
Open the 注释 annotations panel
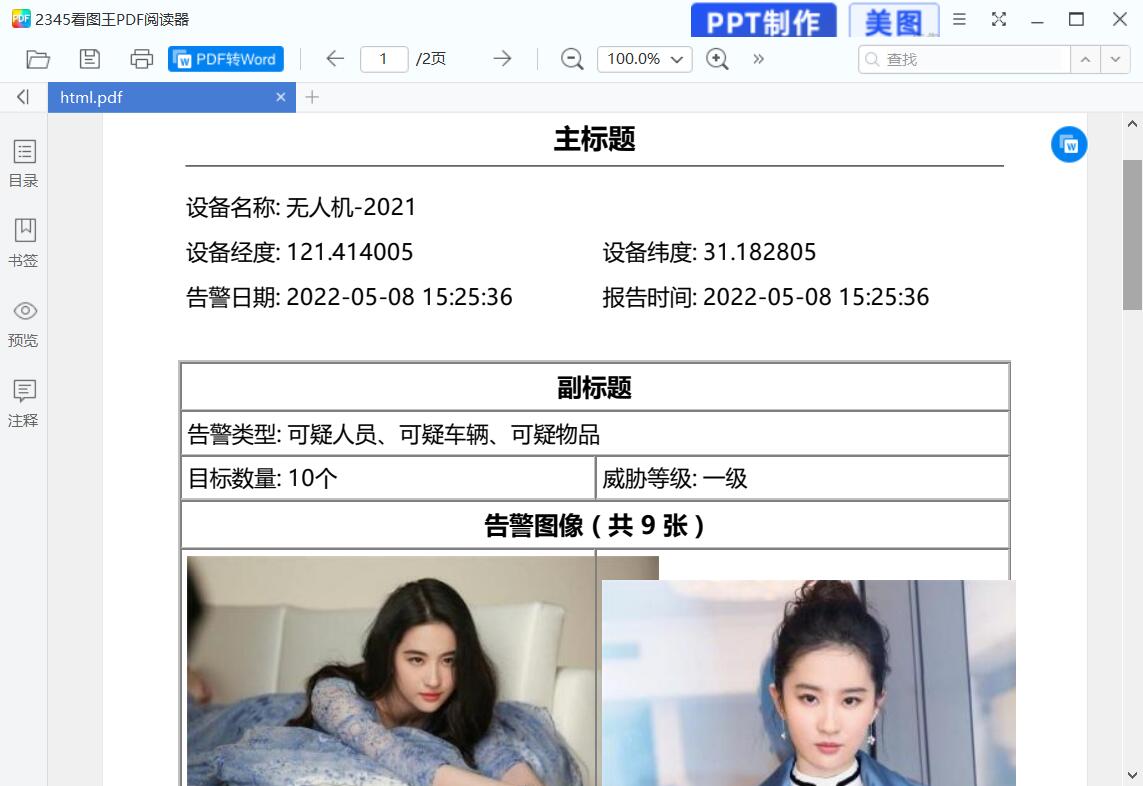tap(24, 403)
